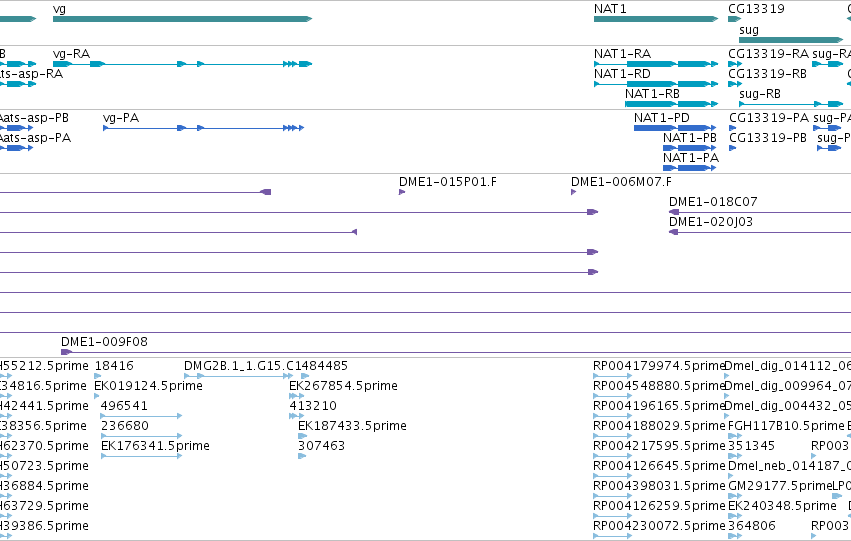
Task: Click the CG13319-PB protein label
Action: pyautogui.click(x=767, y=138)
